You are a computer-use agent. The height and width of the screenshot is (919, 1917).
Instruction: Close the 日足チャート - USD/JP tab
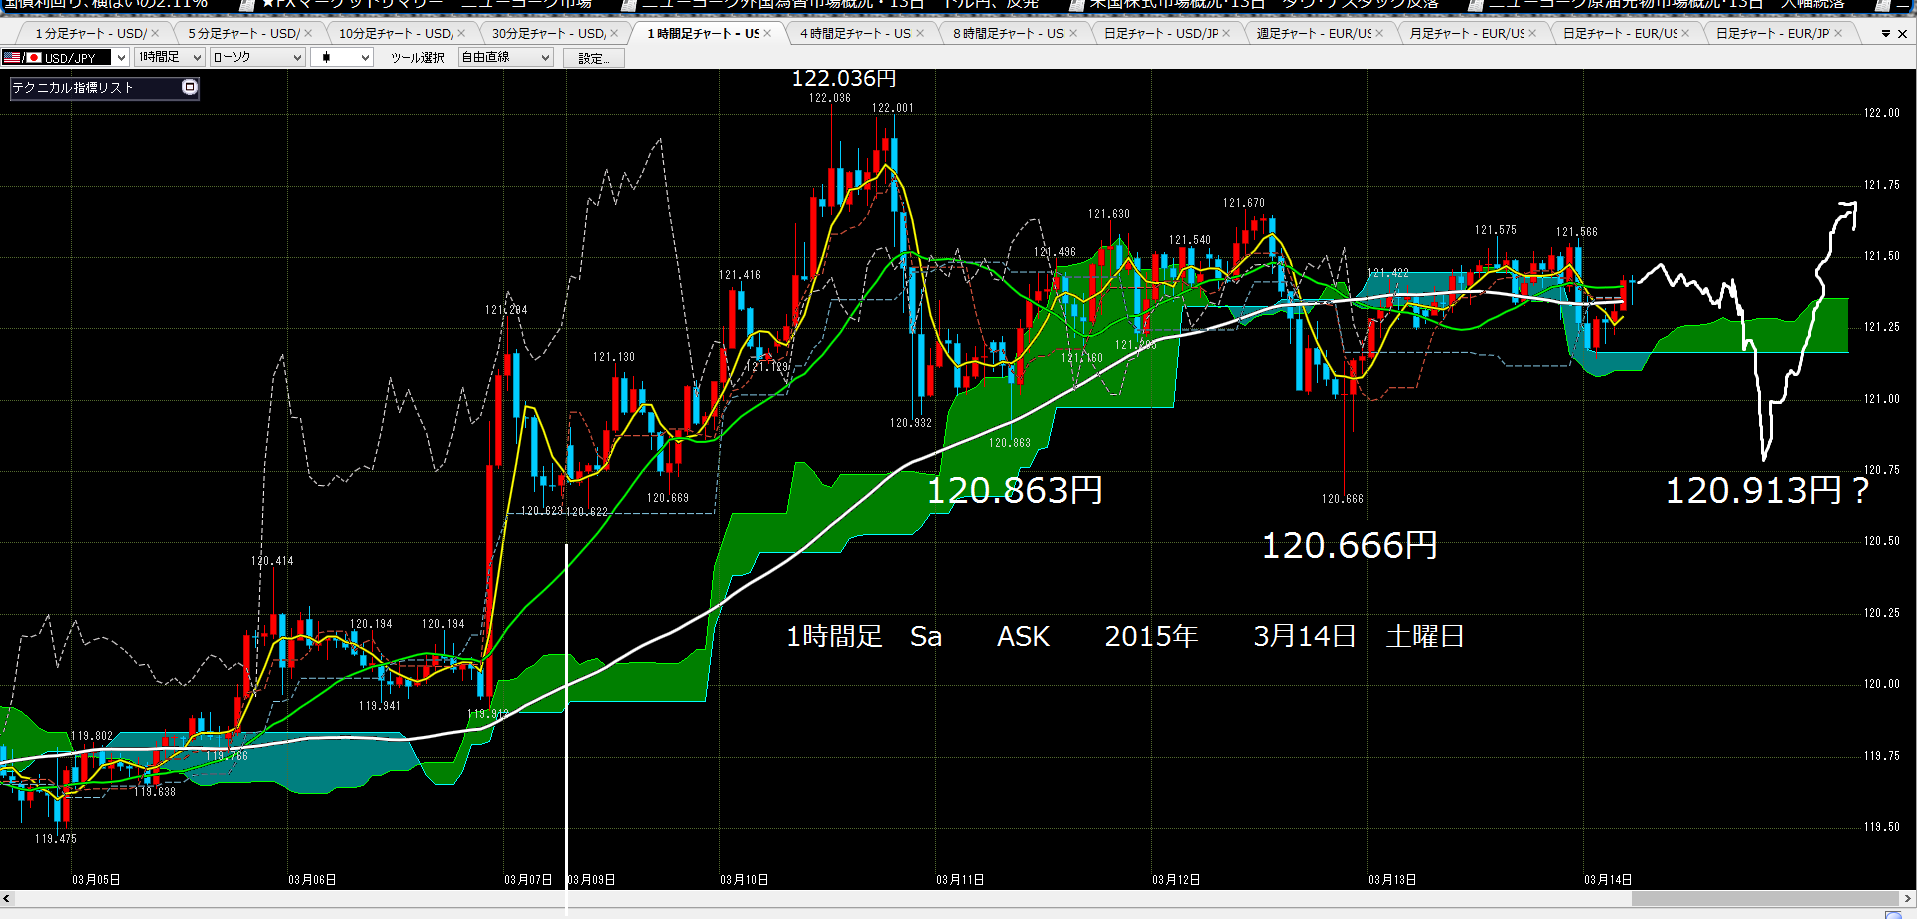1226,33
